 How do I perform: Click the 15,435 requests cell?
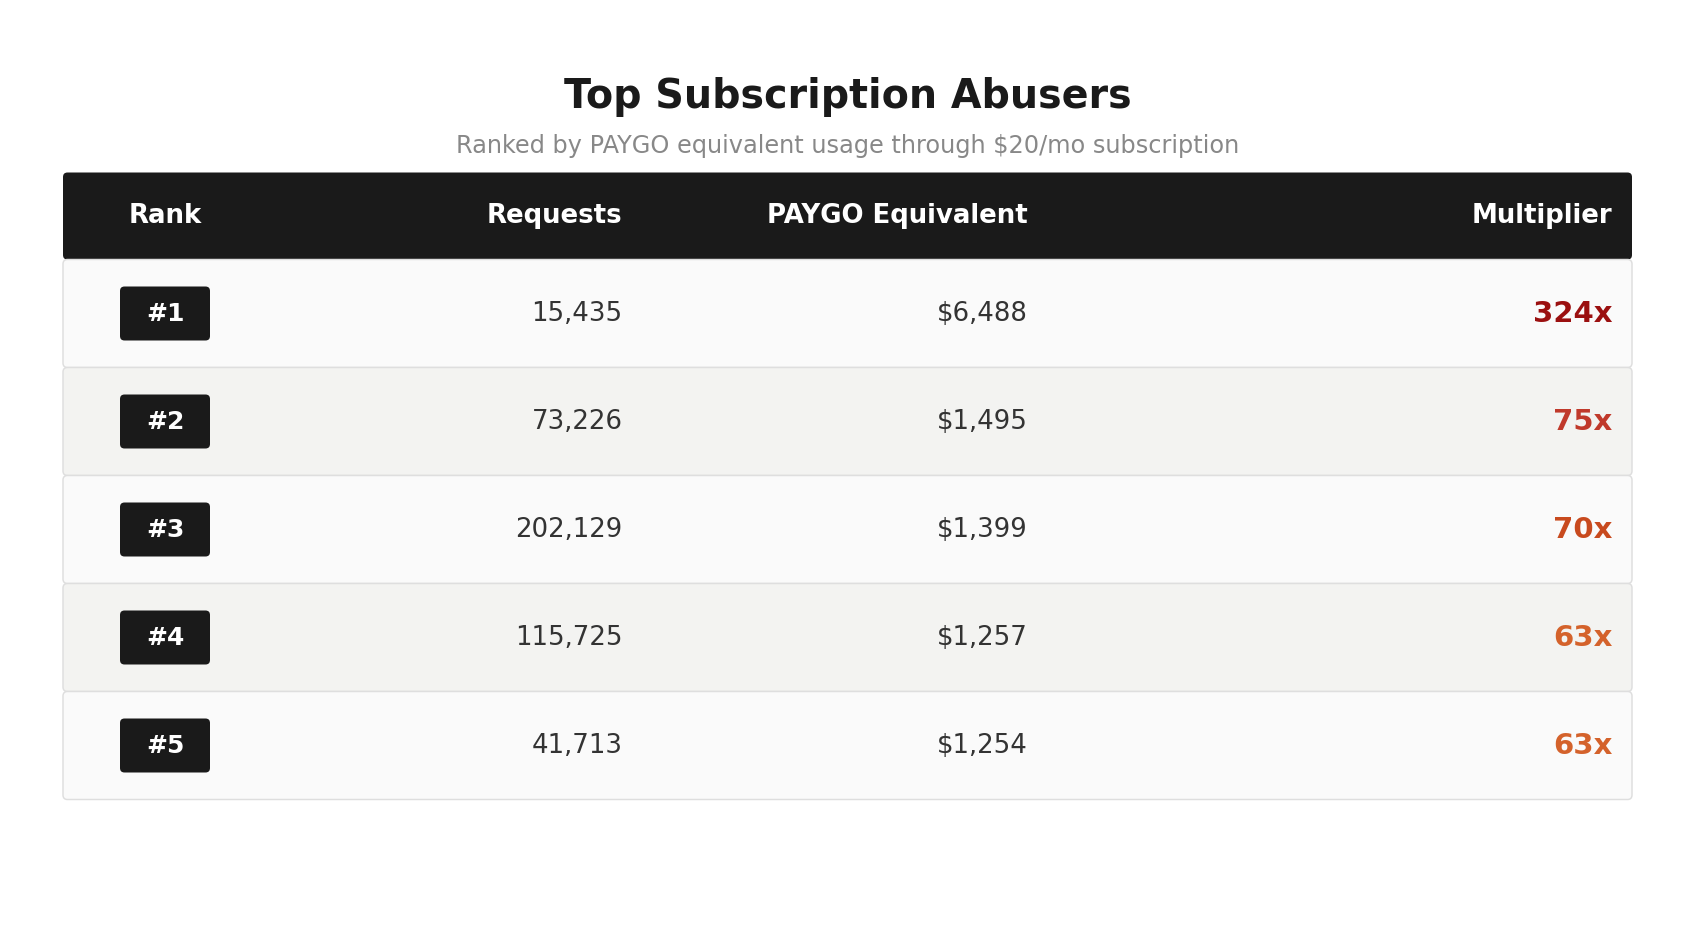(576, 313)
